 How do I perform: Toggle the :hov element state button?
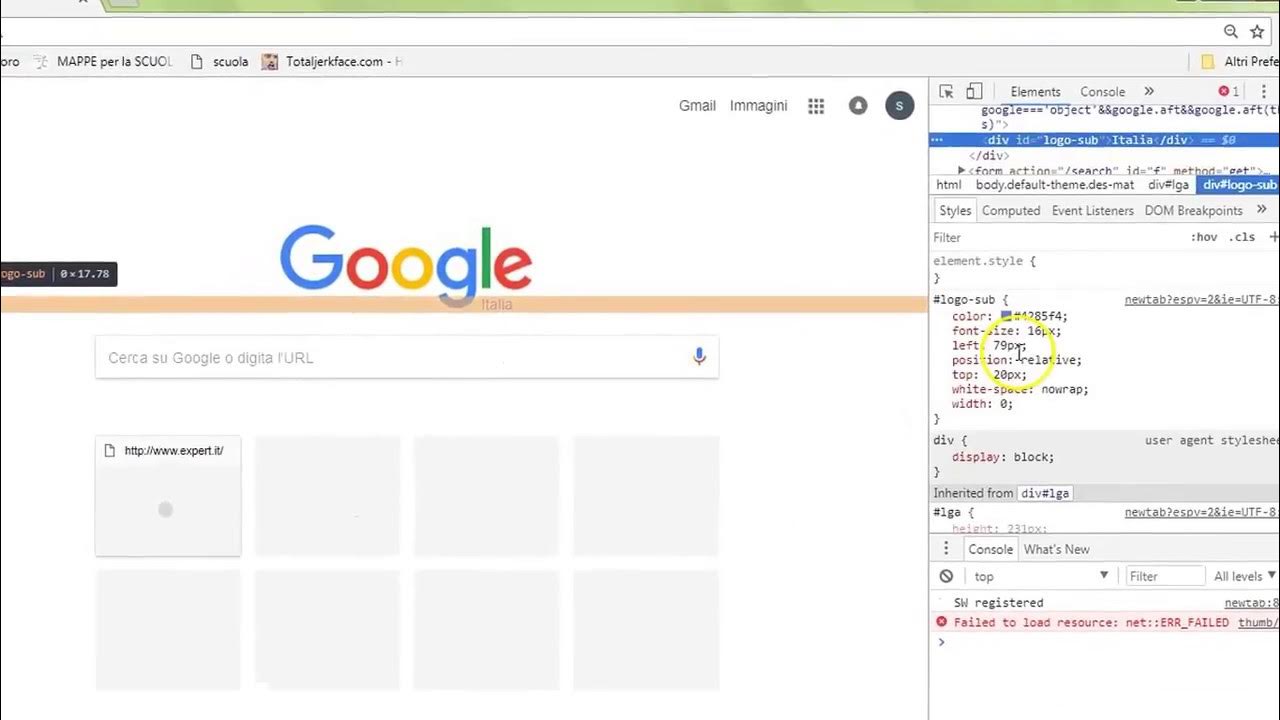click(1204, 237)
